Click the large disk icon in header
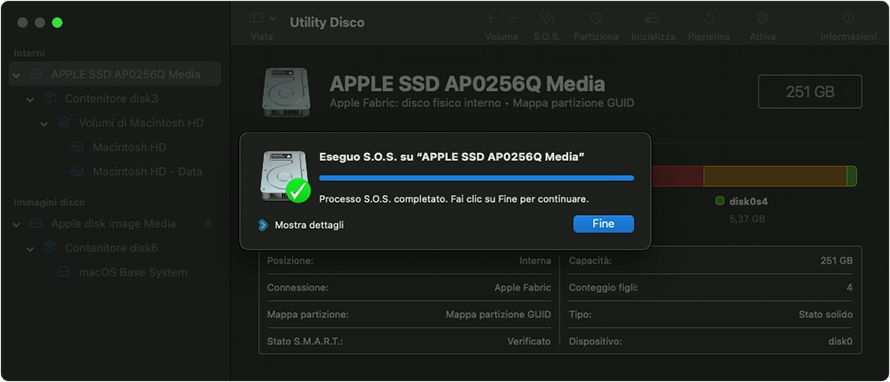The image size is (890, 382). click(x=286, y=93)
